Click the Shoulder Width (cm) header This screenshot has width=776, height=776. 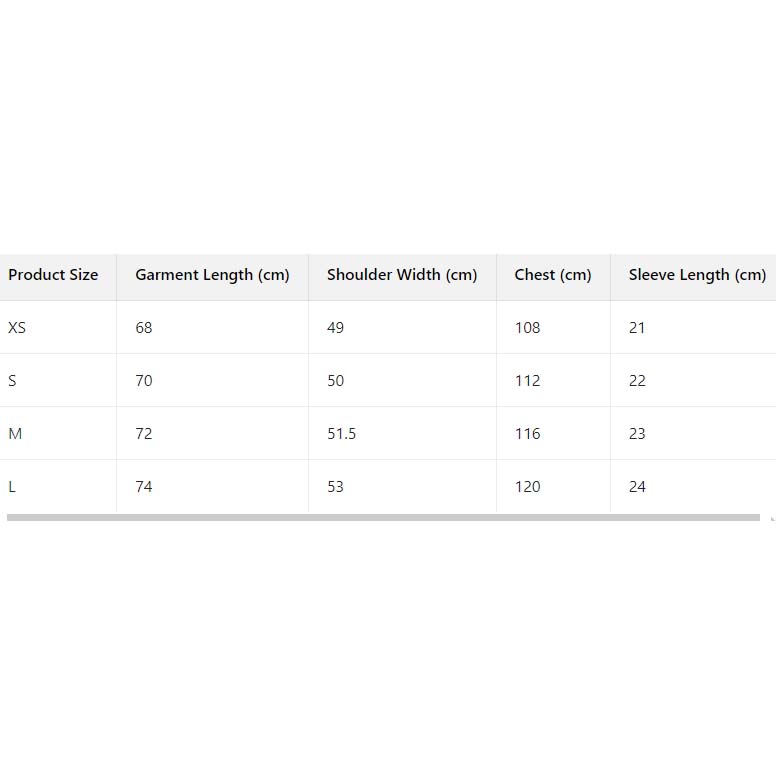pyautogui.click(x=402, y=275)
